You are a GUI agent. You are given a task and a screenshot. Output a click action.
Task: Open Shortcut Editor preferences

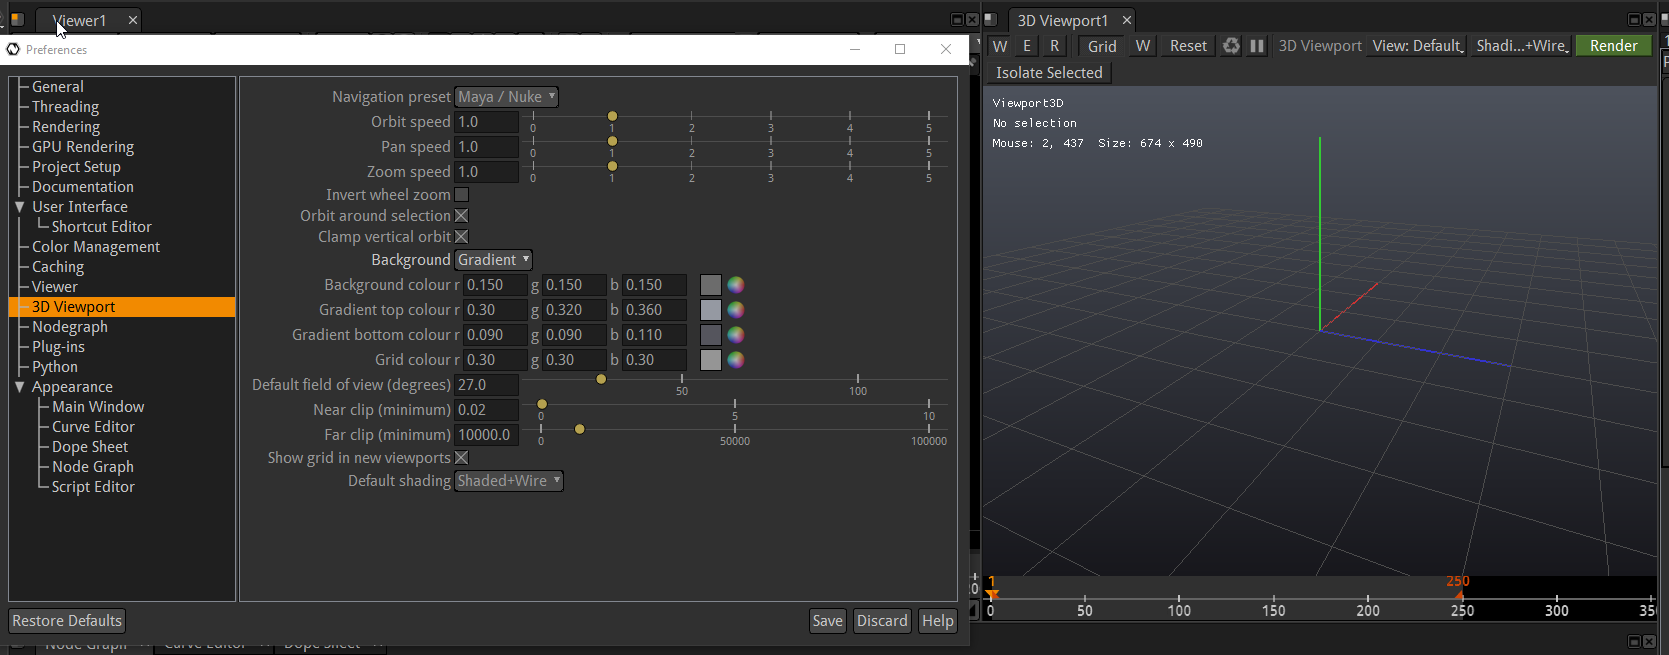[102, 227]
